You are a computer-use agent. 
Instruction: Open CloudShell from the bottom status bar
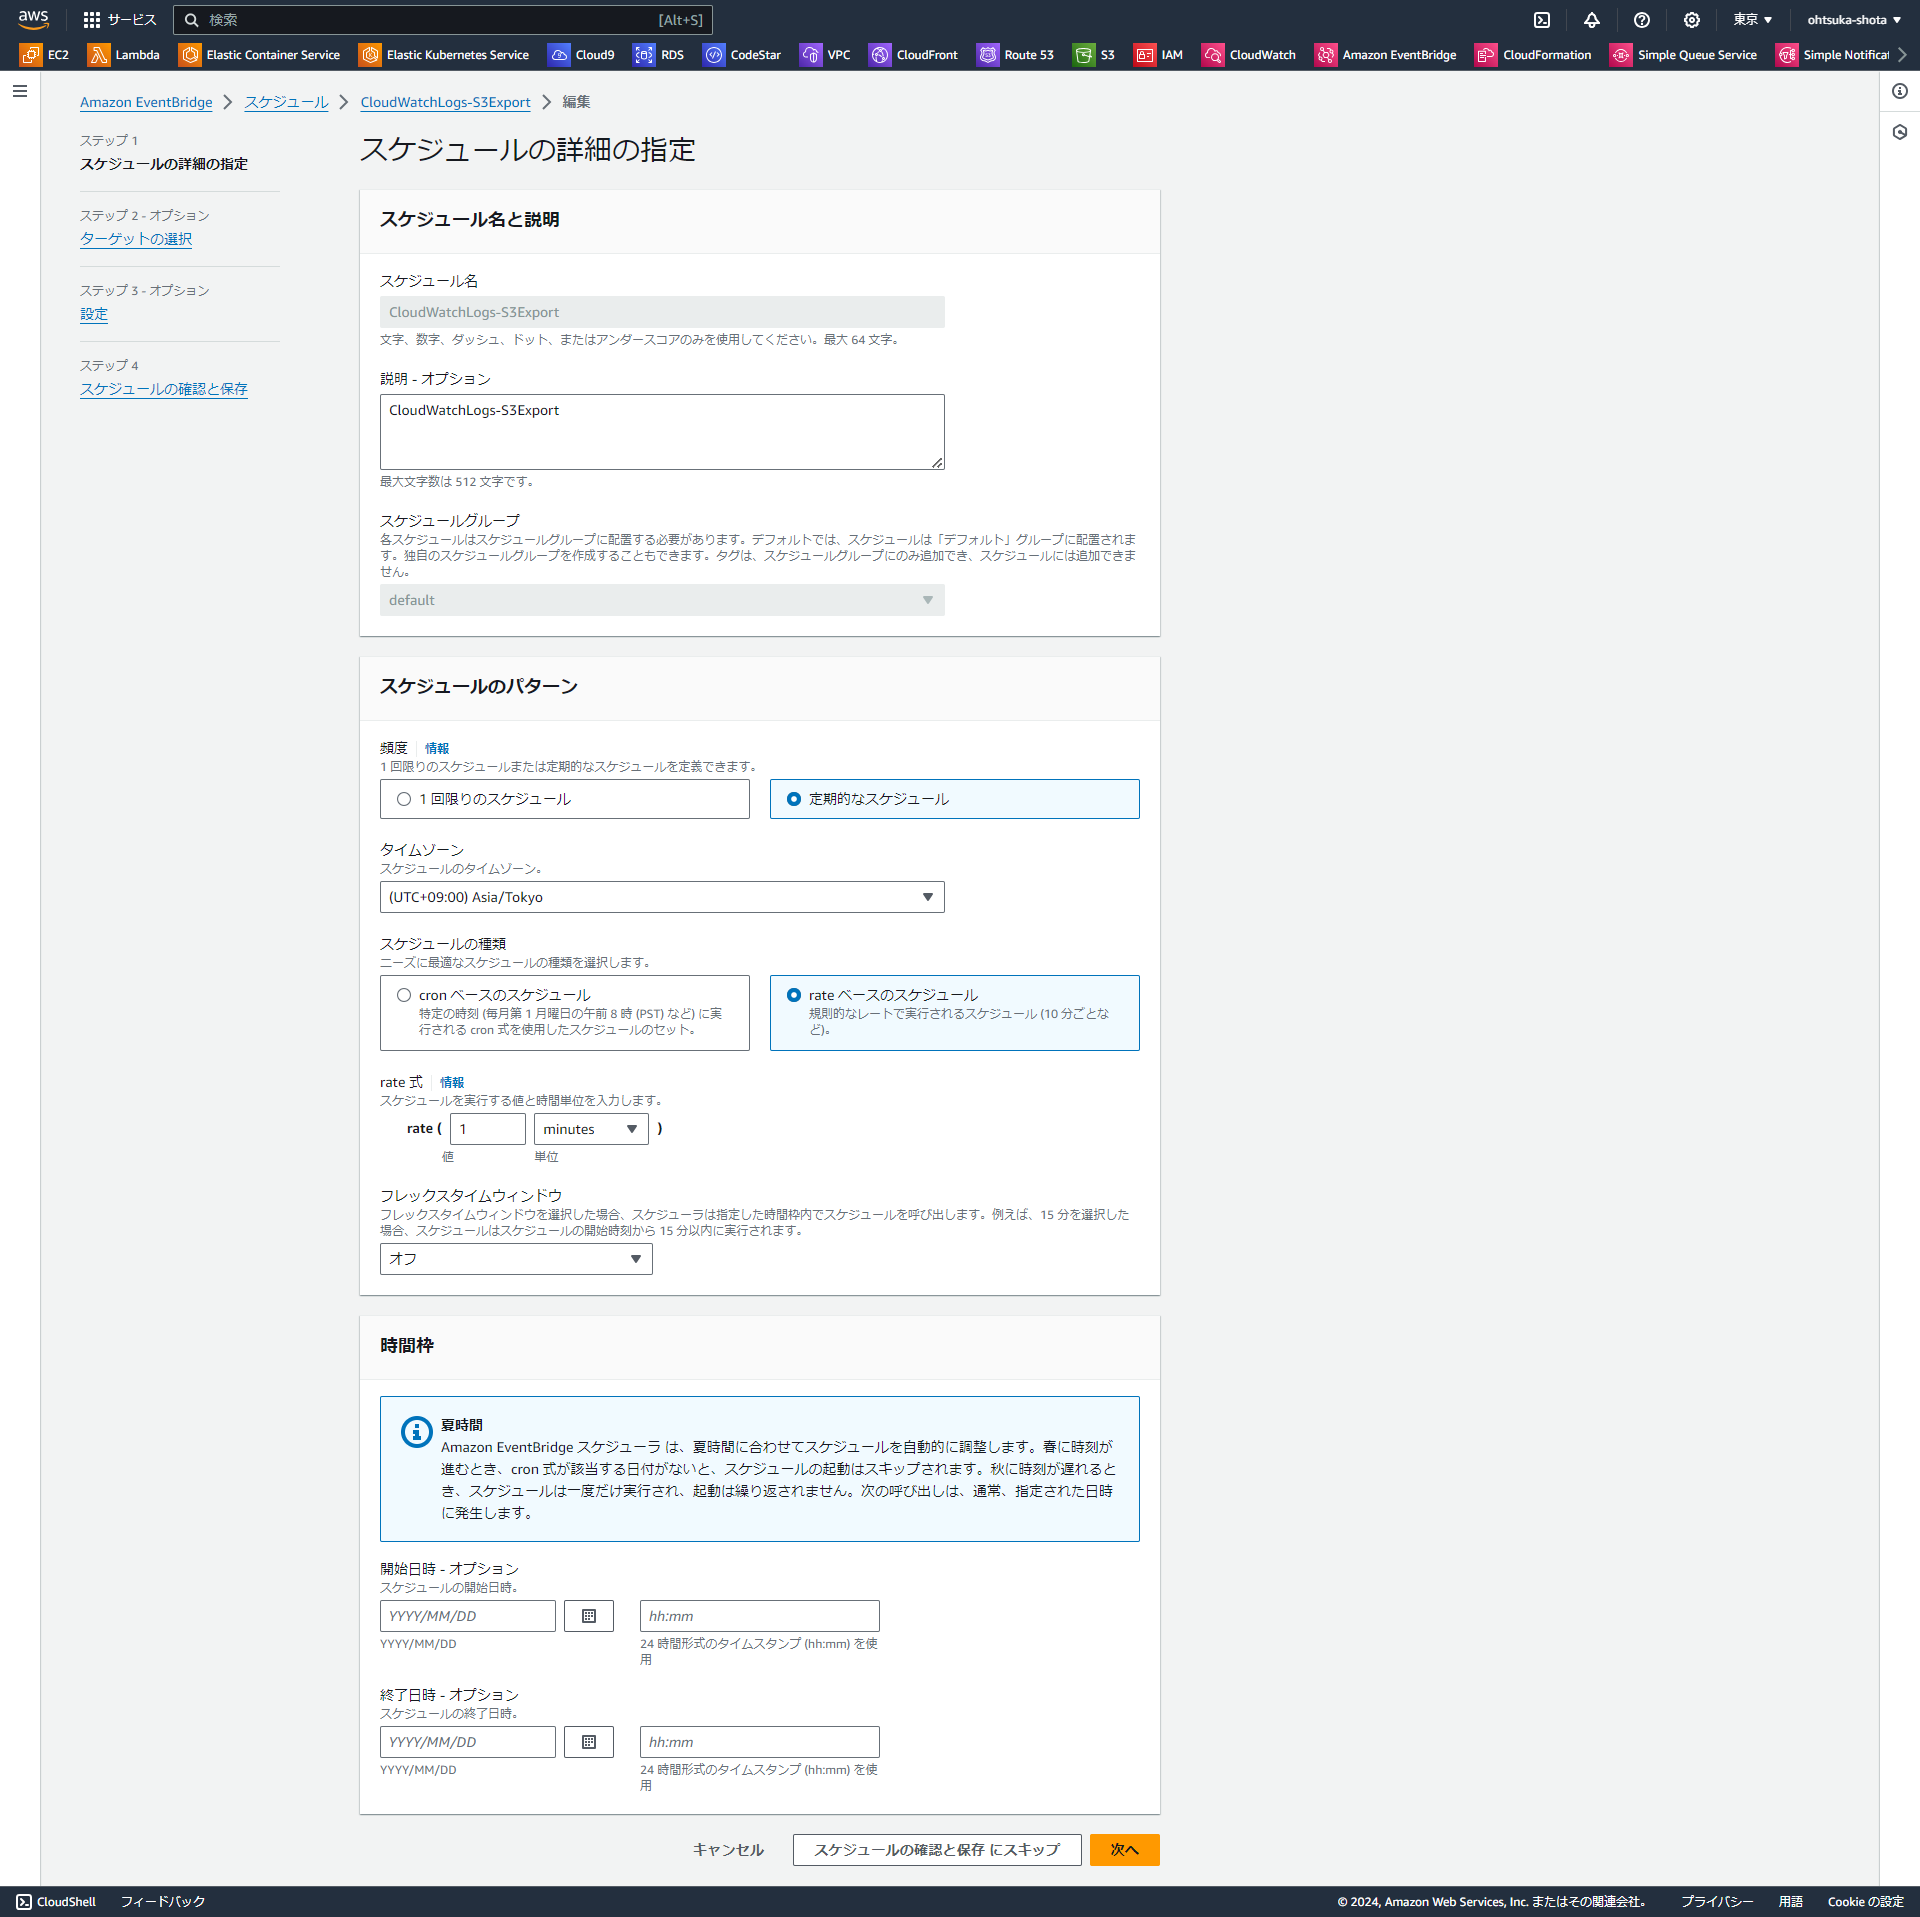click(57, 1901)
